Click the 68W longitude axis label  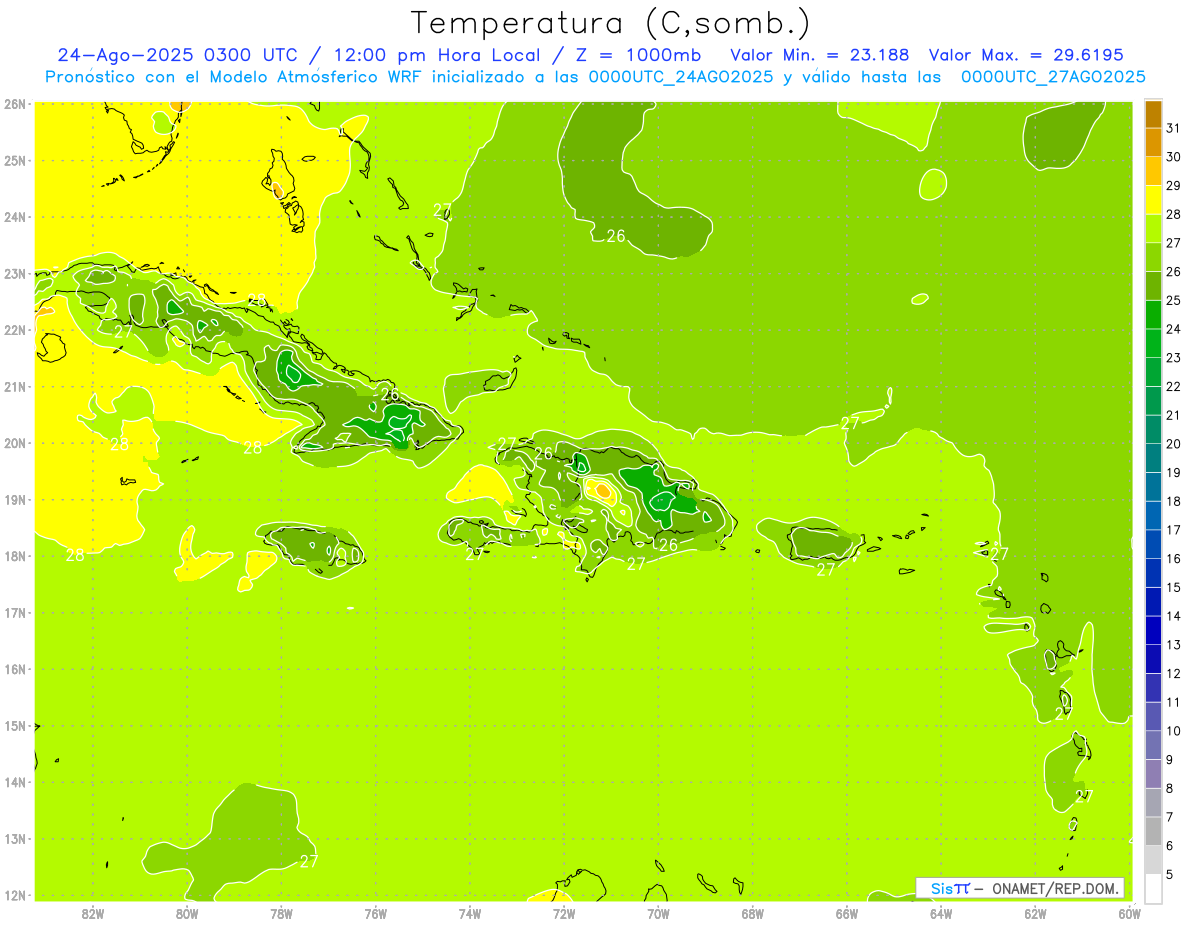click(x=753, y=913)
